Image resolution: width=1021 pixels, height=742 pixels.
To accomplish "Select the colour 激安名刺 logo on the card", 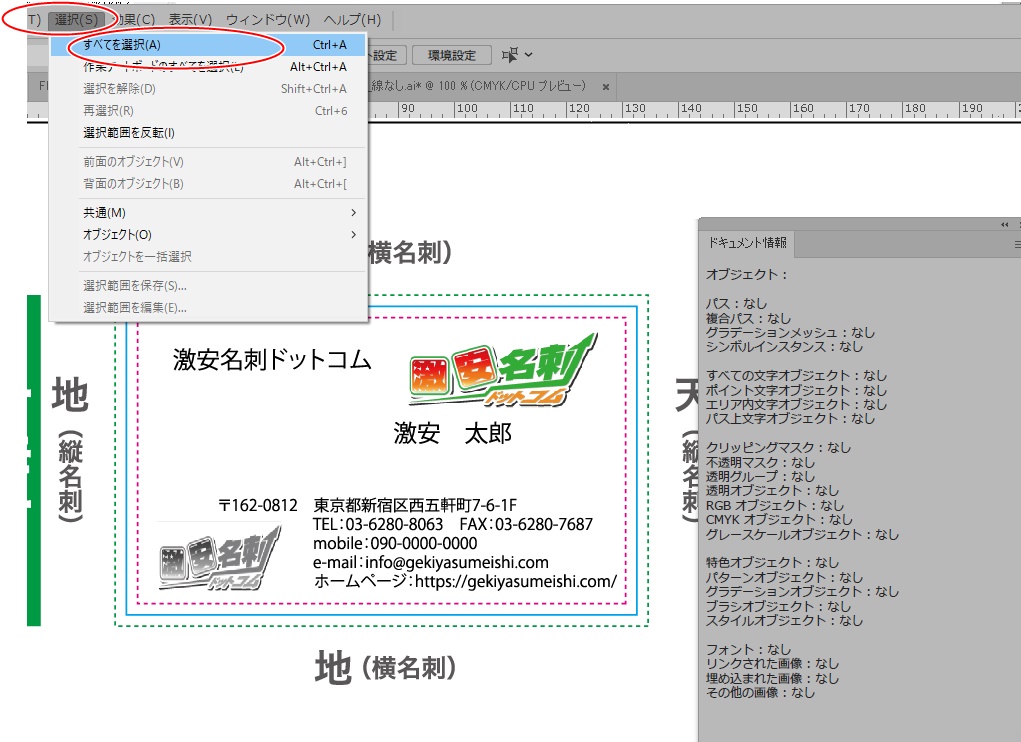I will (x=503, y=370).
